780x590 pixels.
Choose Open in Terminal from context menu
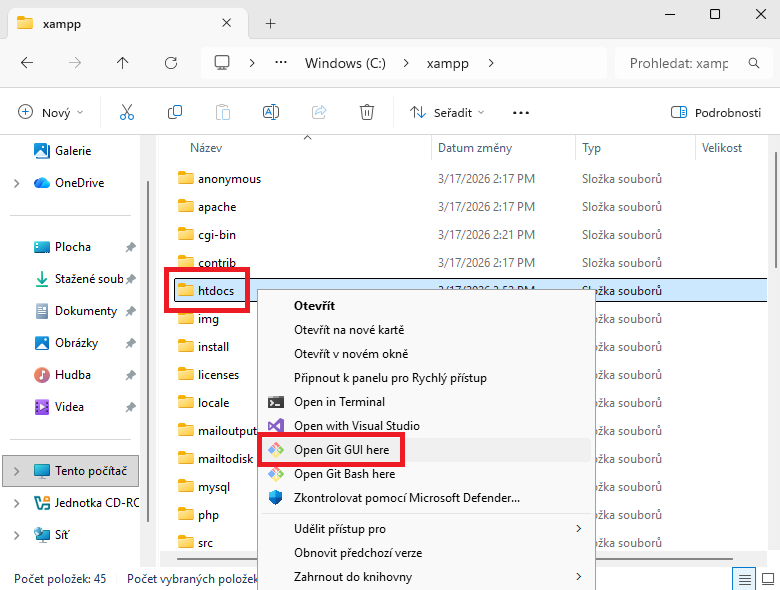tap(339, 402)
